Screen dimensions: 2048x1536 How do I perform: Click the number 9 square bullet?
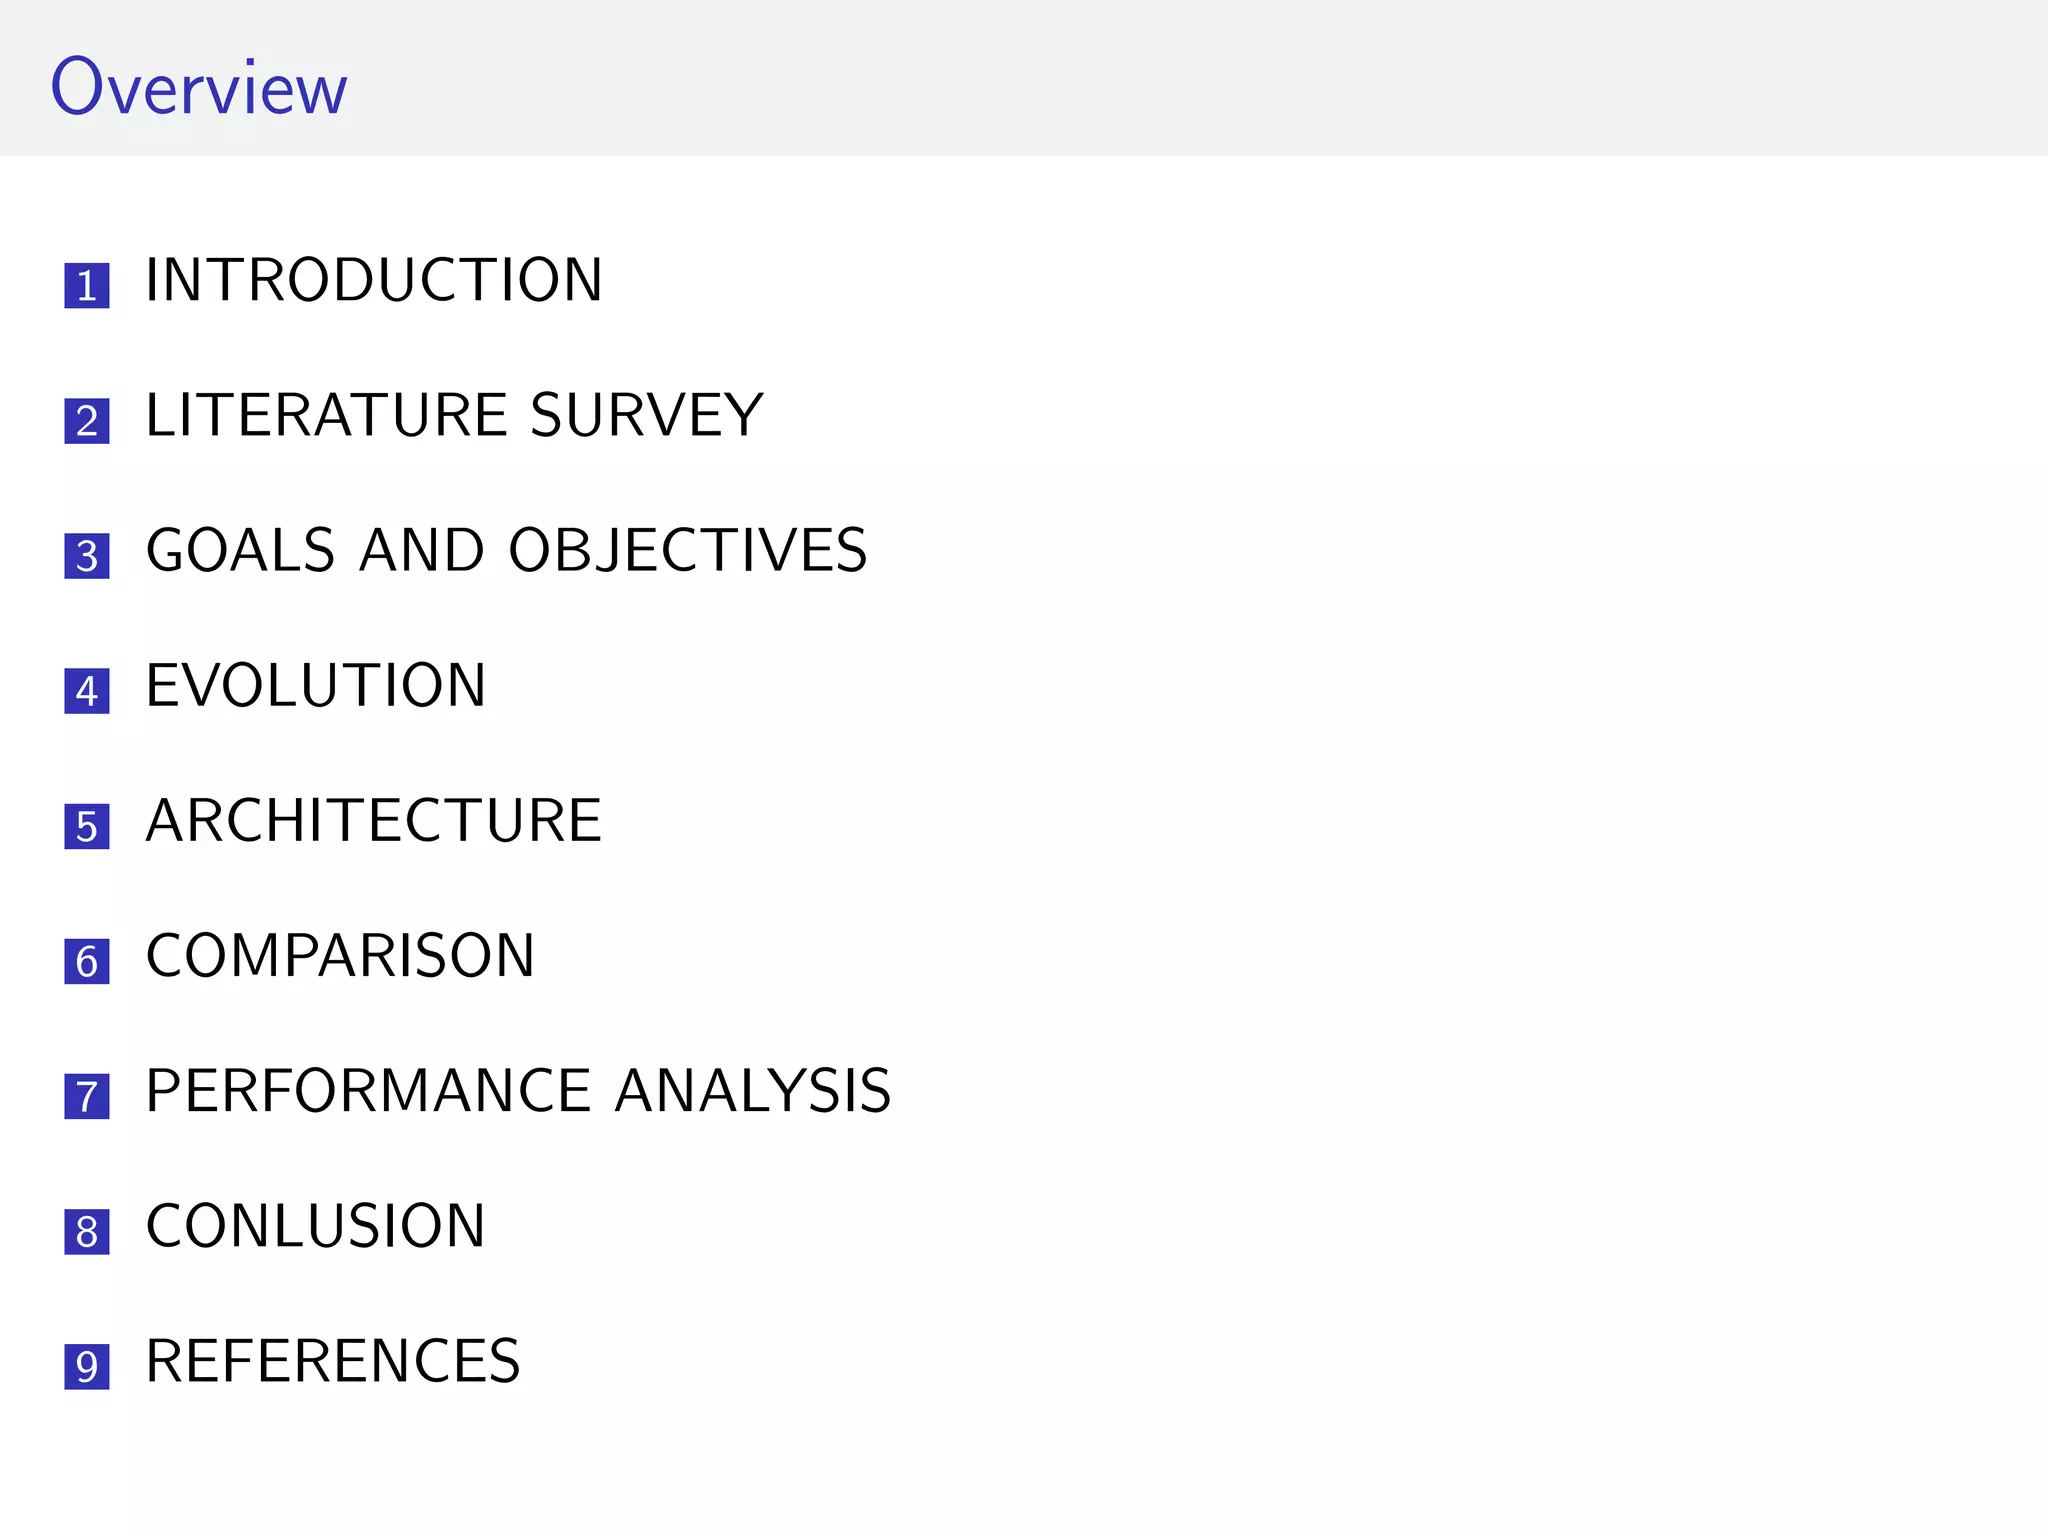pyautogui.click(x=87, y=1367)
